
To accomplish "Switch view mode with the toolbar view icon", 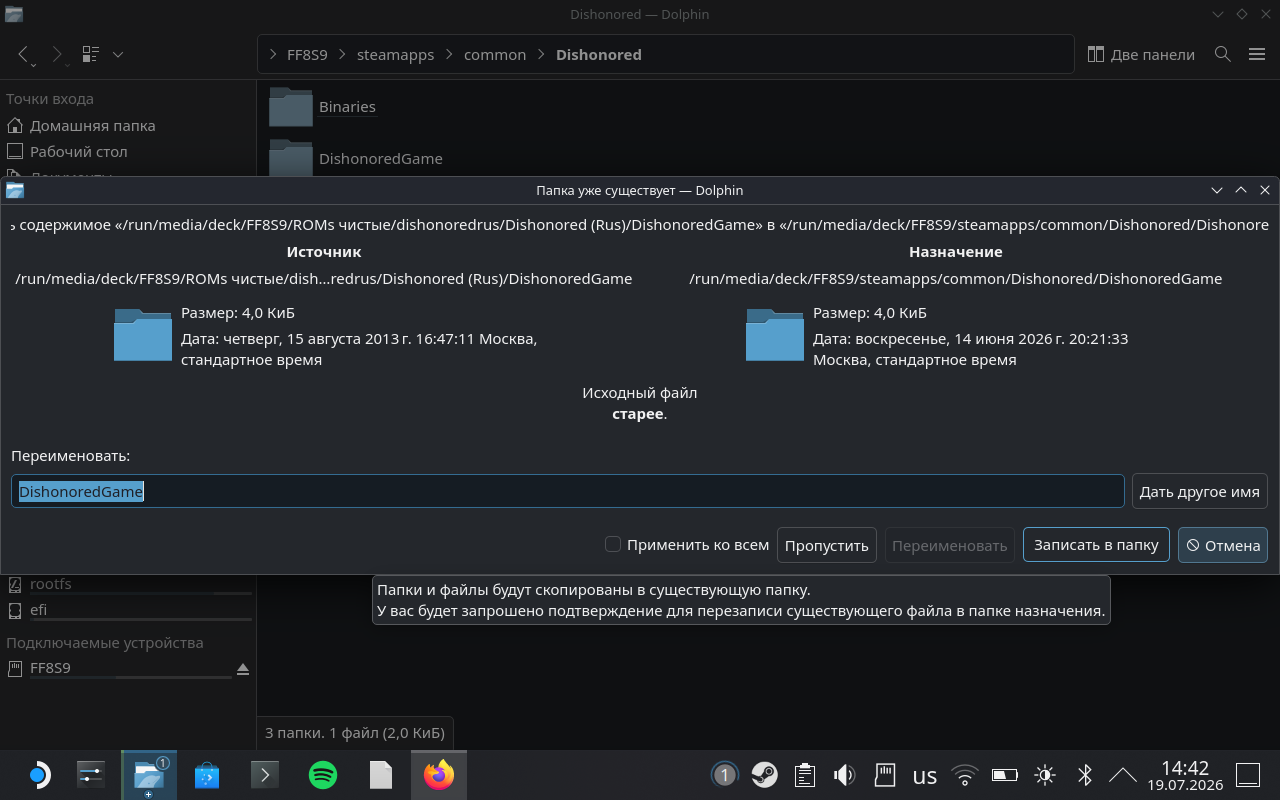I will tap(91, 54).
